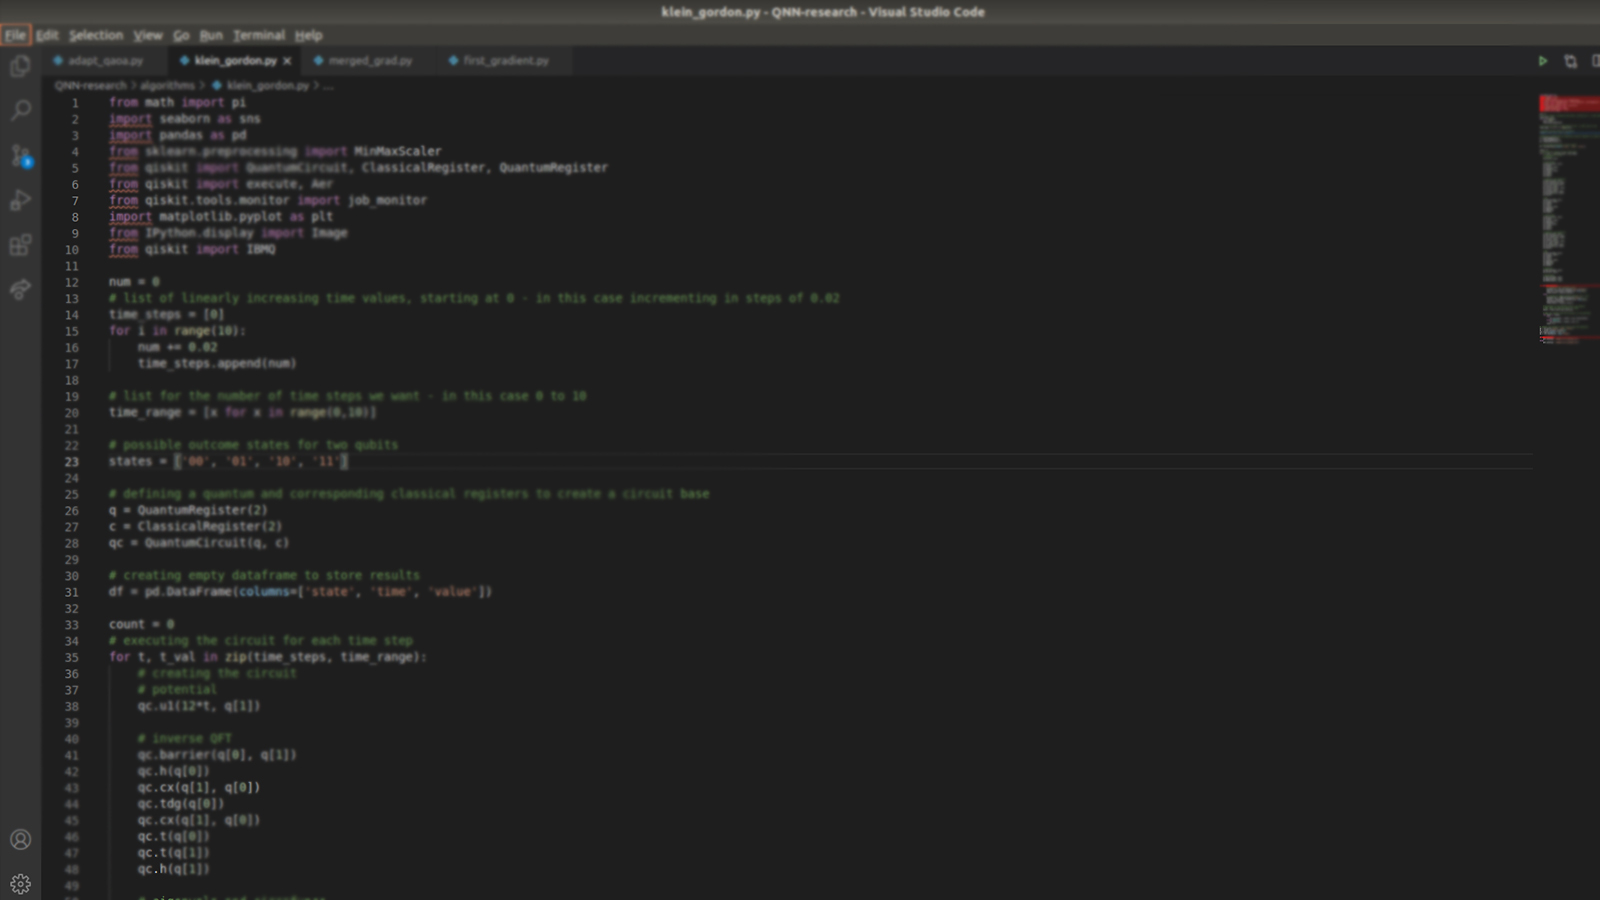Click the icon below the Extensions icon
This screenshot has height=900, width=1600.
[x=20, y=290]
